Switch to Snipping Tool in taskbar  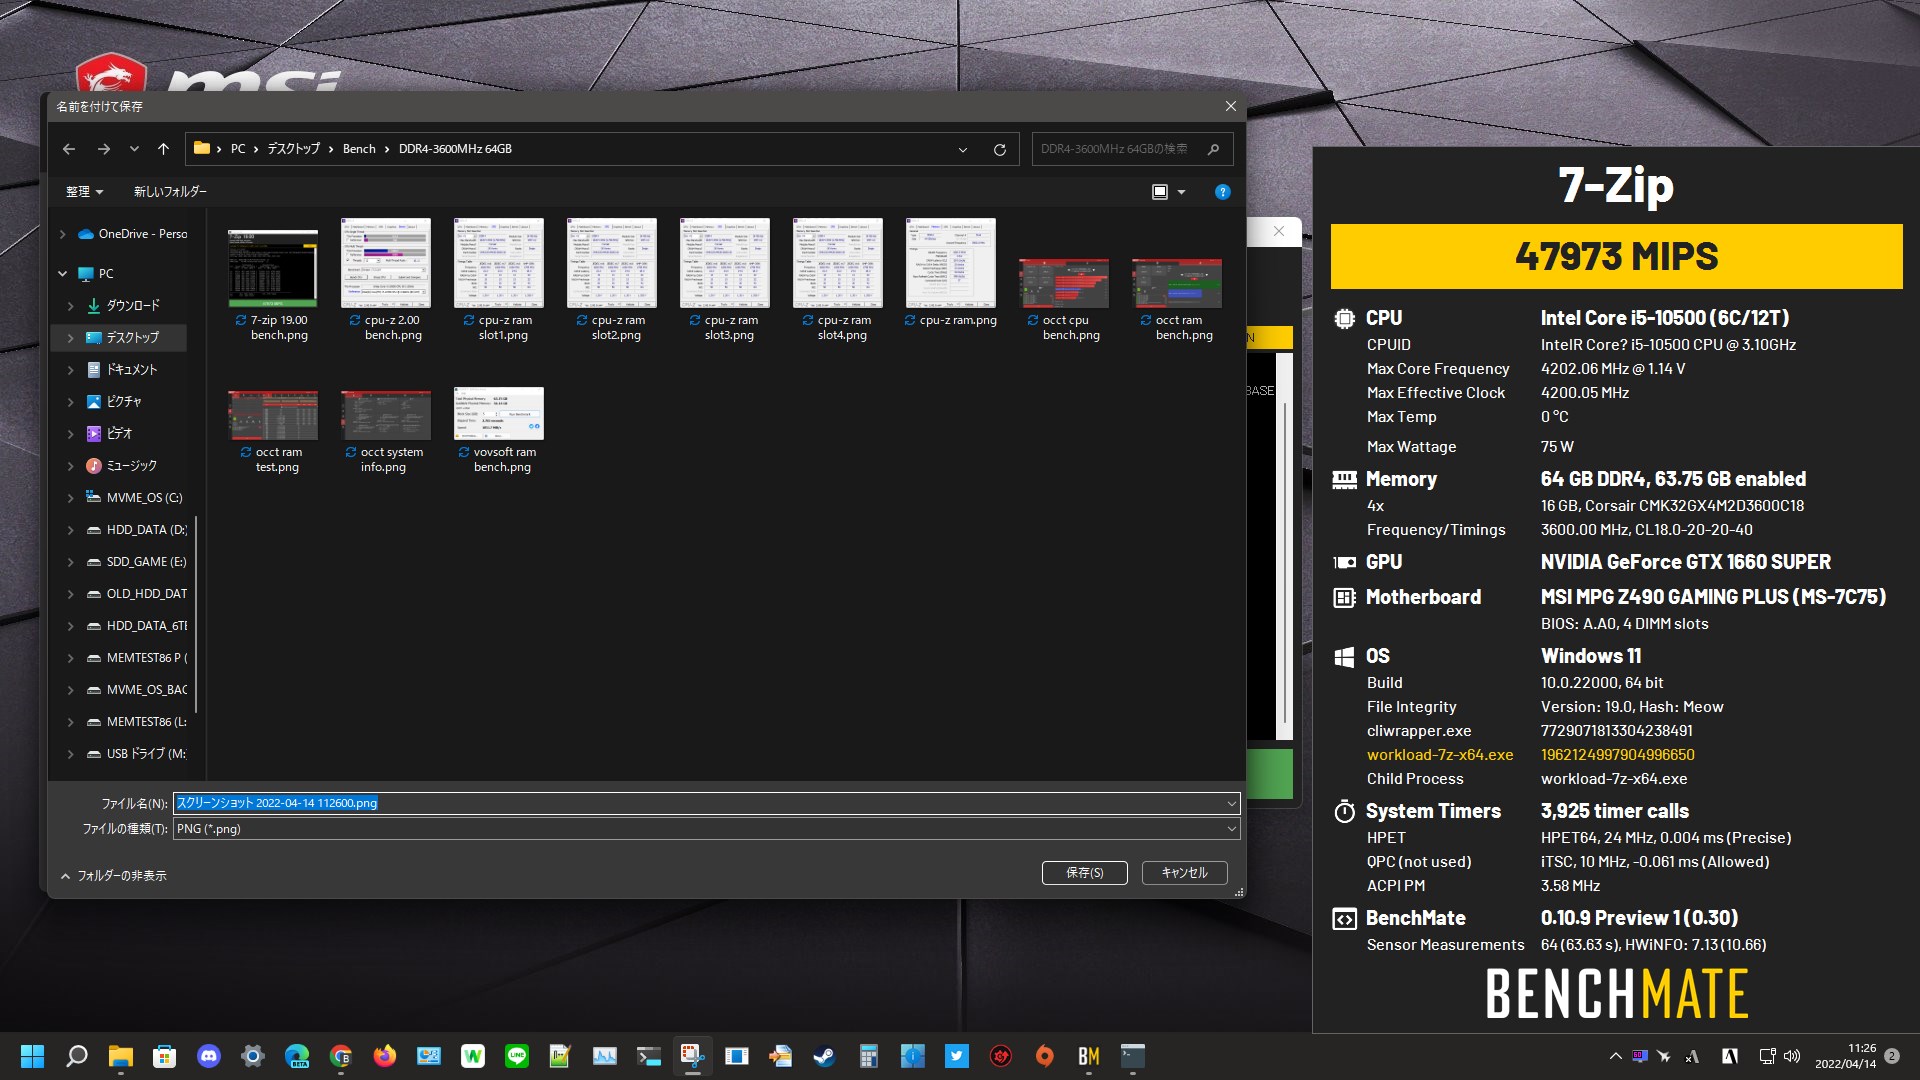[x=692, y=1056]
